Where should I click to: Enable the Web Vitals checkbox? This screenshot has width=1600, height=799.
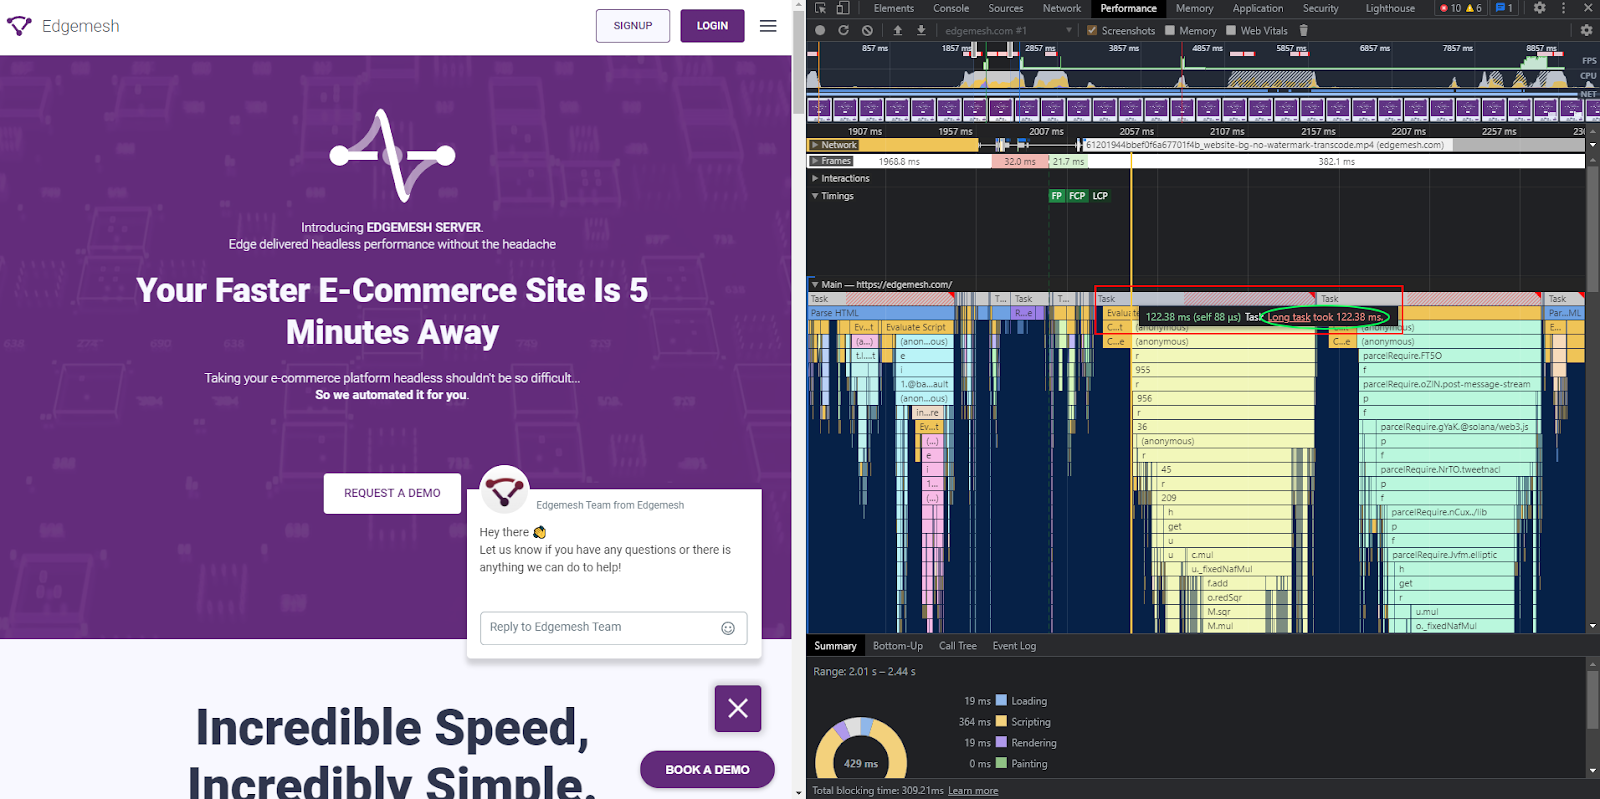pyautogui.click(x=1231, y=30)
